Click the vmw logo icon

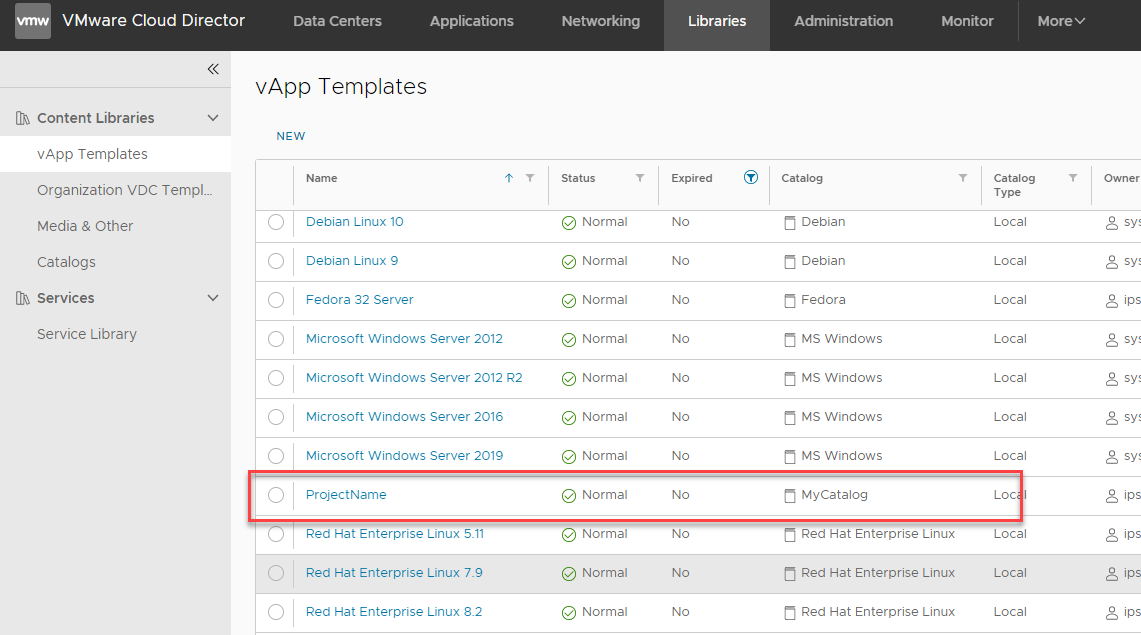[x=33, y=20]
